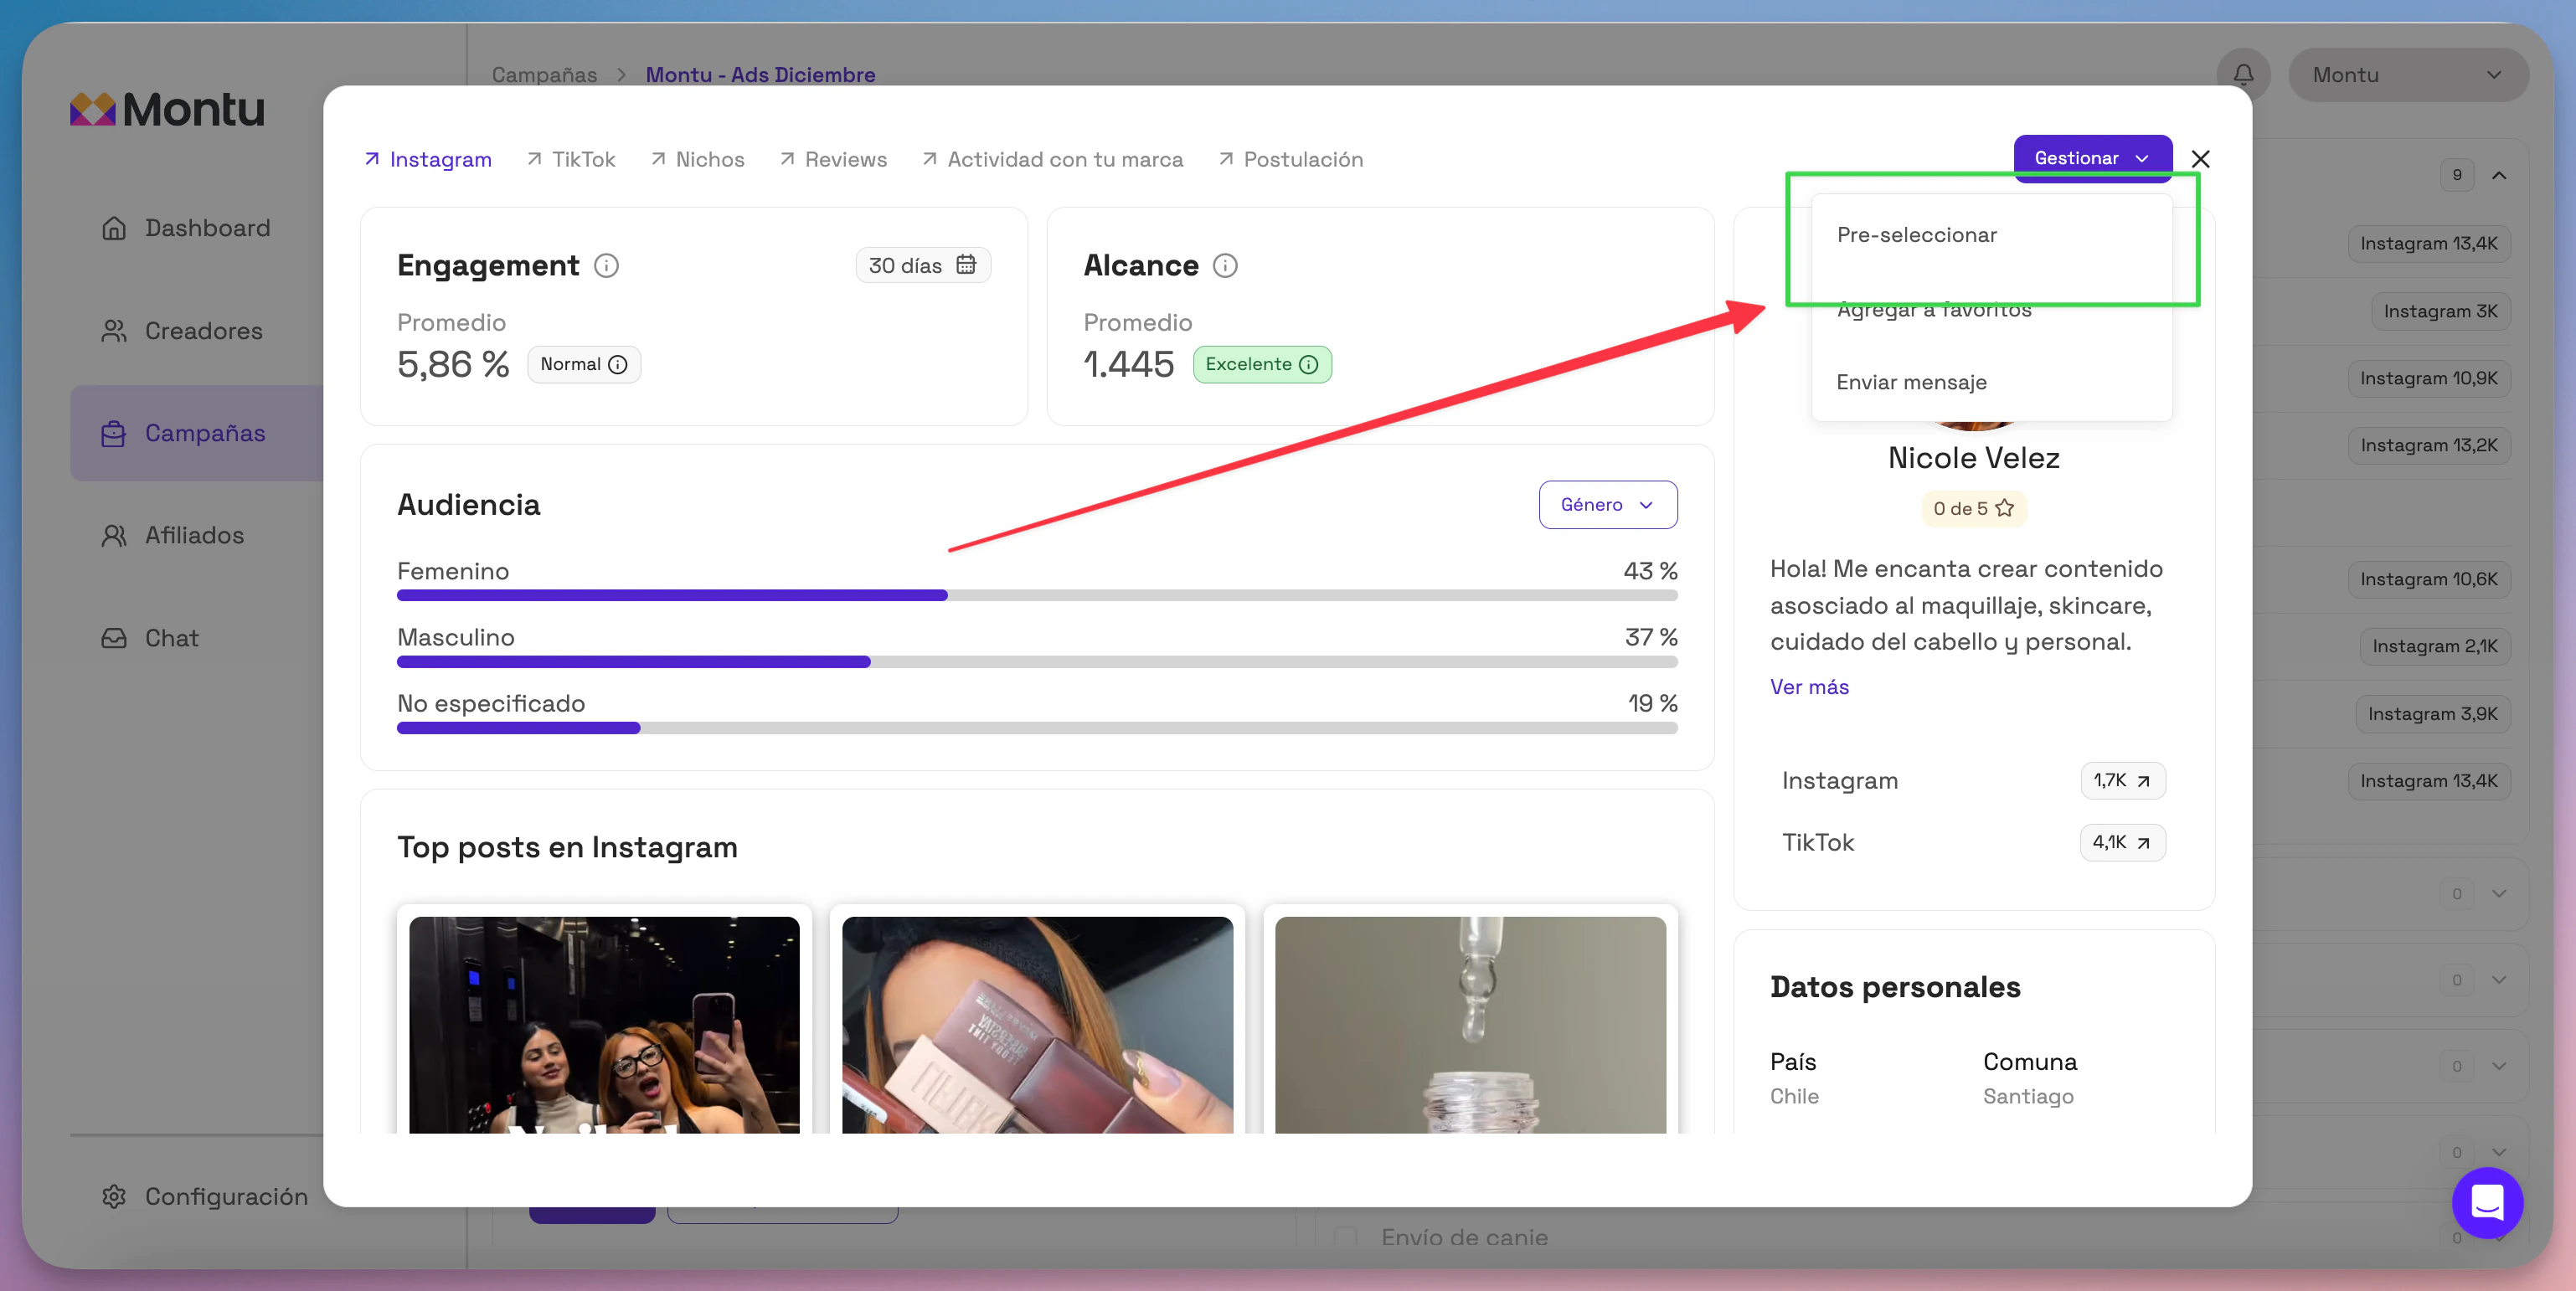Click the Montu logo
Viewport: 2576px width, 1291px height.
pyautogui.click(x=168, y=109)
